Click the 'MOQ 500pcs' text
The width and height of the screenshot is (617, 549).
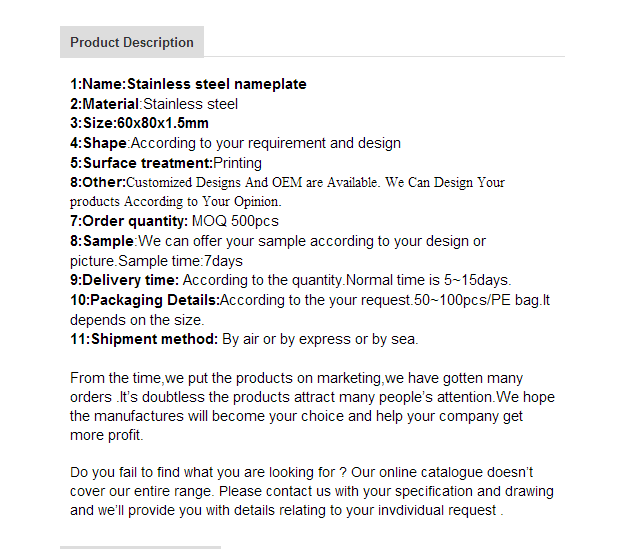coord(235,221)
